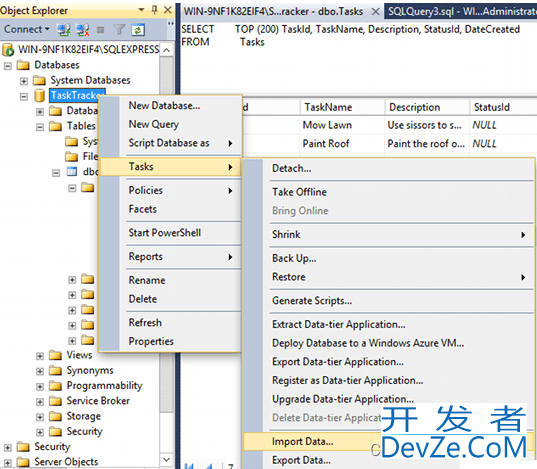
Task: Open the Connect dropdown in Object Explorer
Action: 27,29
